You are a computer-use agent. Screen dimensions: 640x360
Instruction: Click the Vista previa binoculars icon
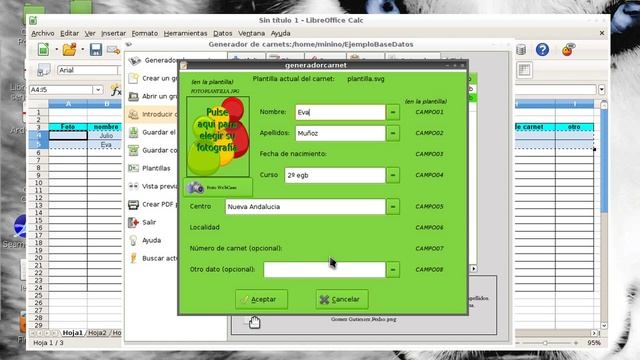(133, 186)
